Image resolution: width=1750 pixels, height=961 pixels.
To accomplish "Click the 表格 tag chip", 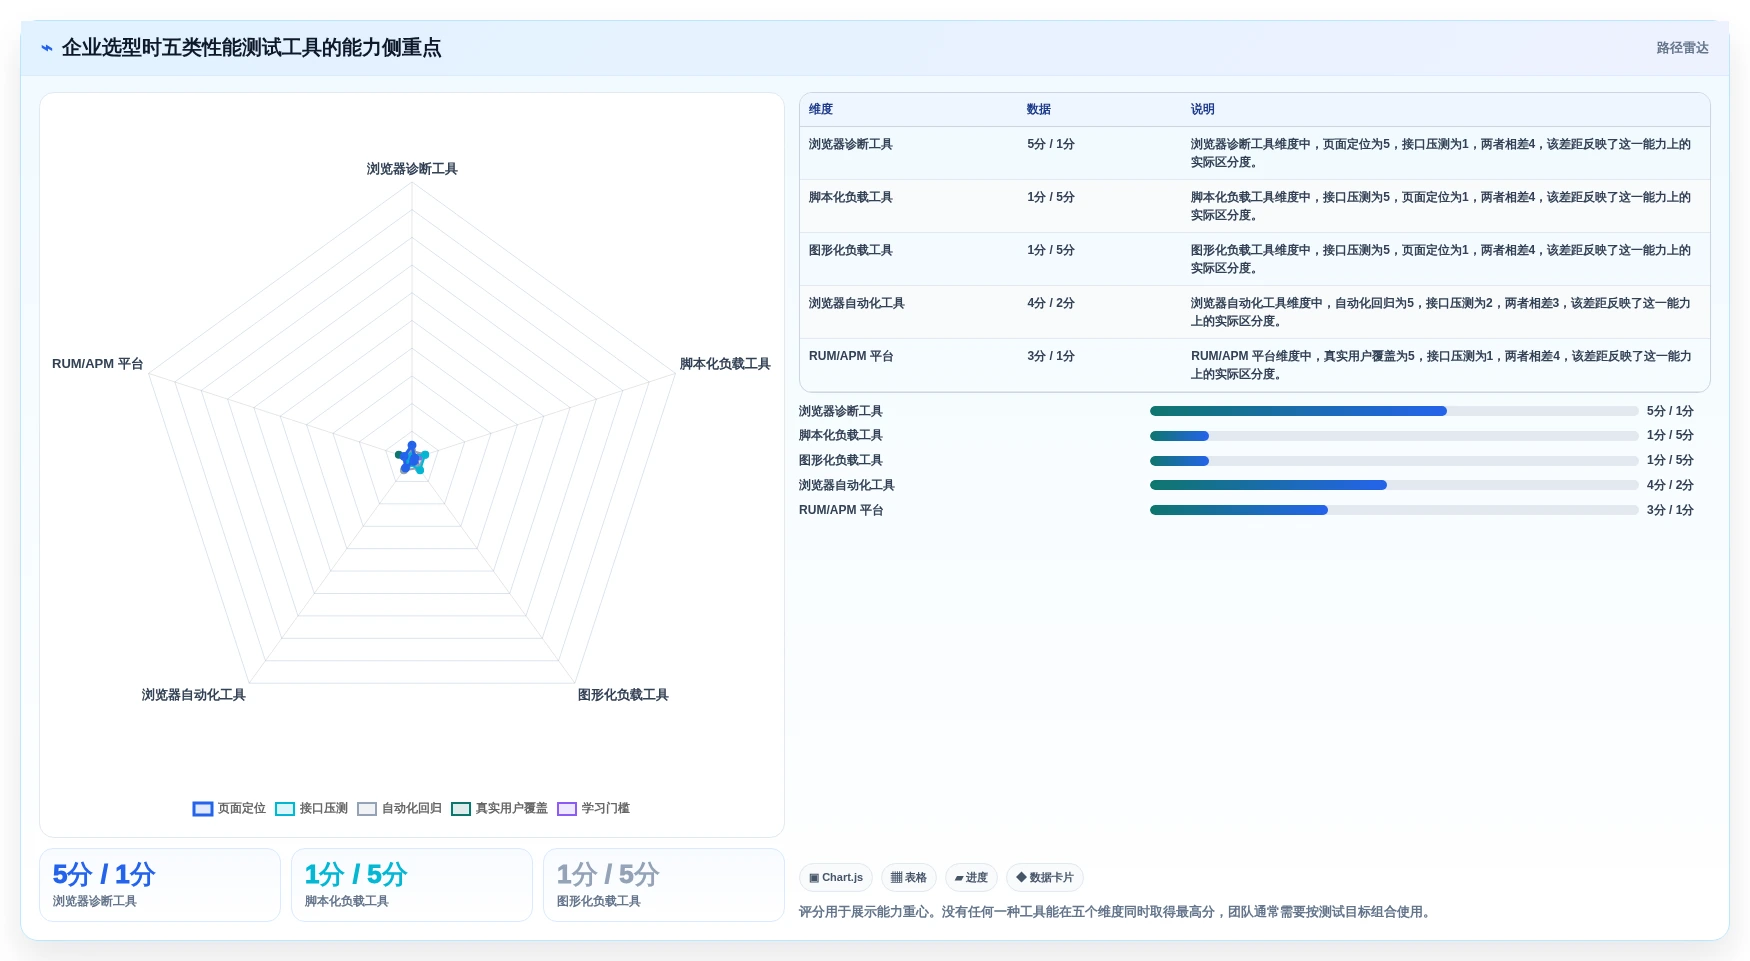I will click(x=909, y=878).
